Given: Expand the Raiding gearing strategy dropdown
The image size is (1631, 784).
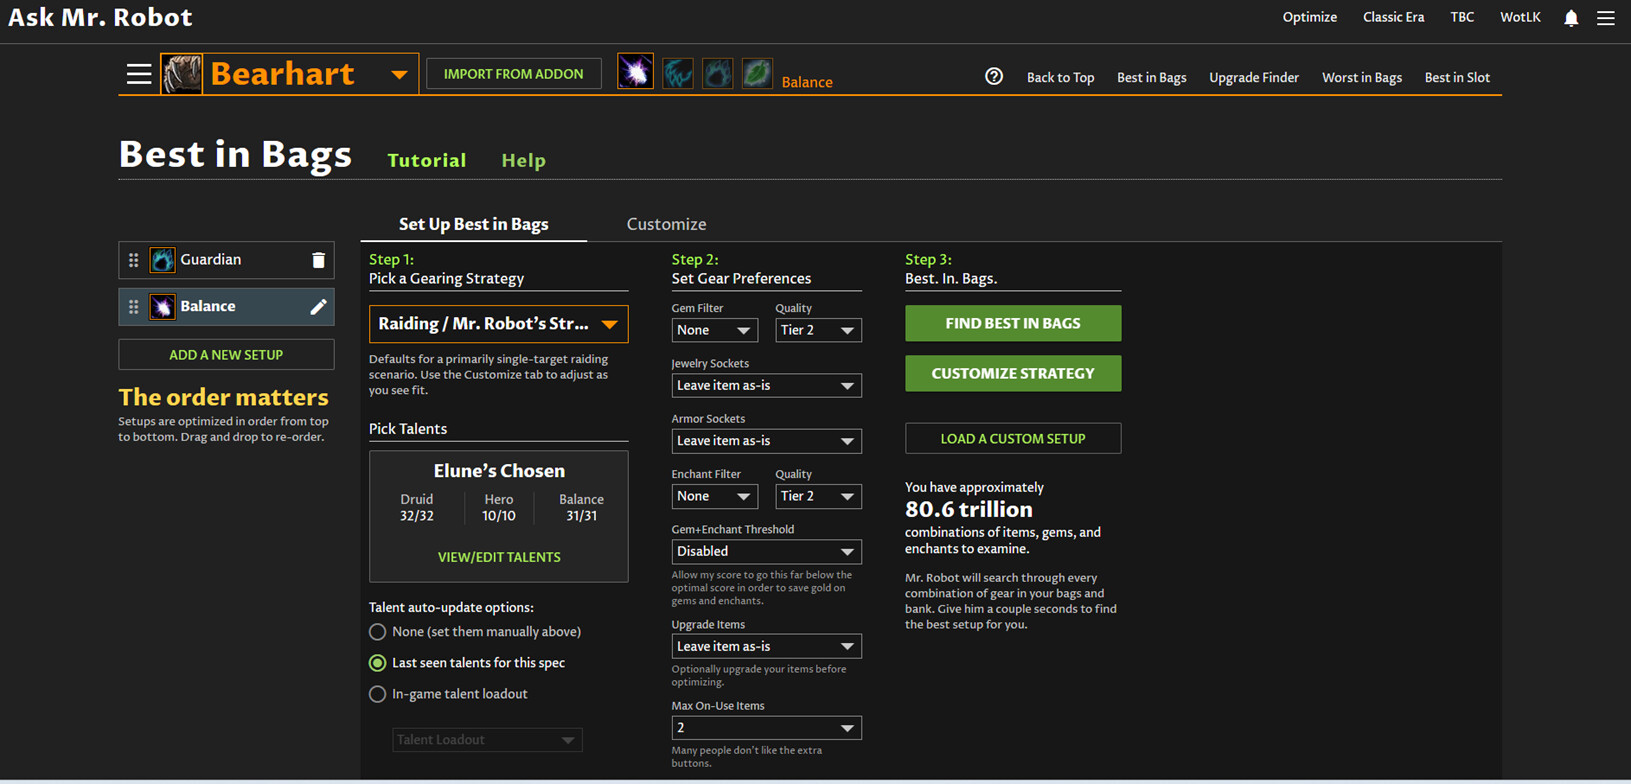Looking at the screenshot, I should [498, 324].
